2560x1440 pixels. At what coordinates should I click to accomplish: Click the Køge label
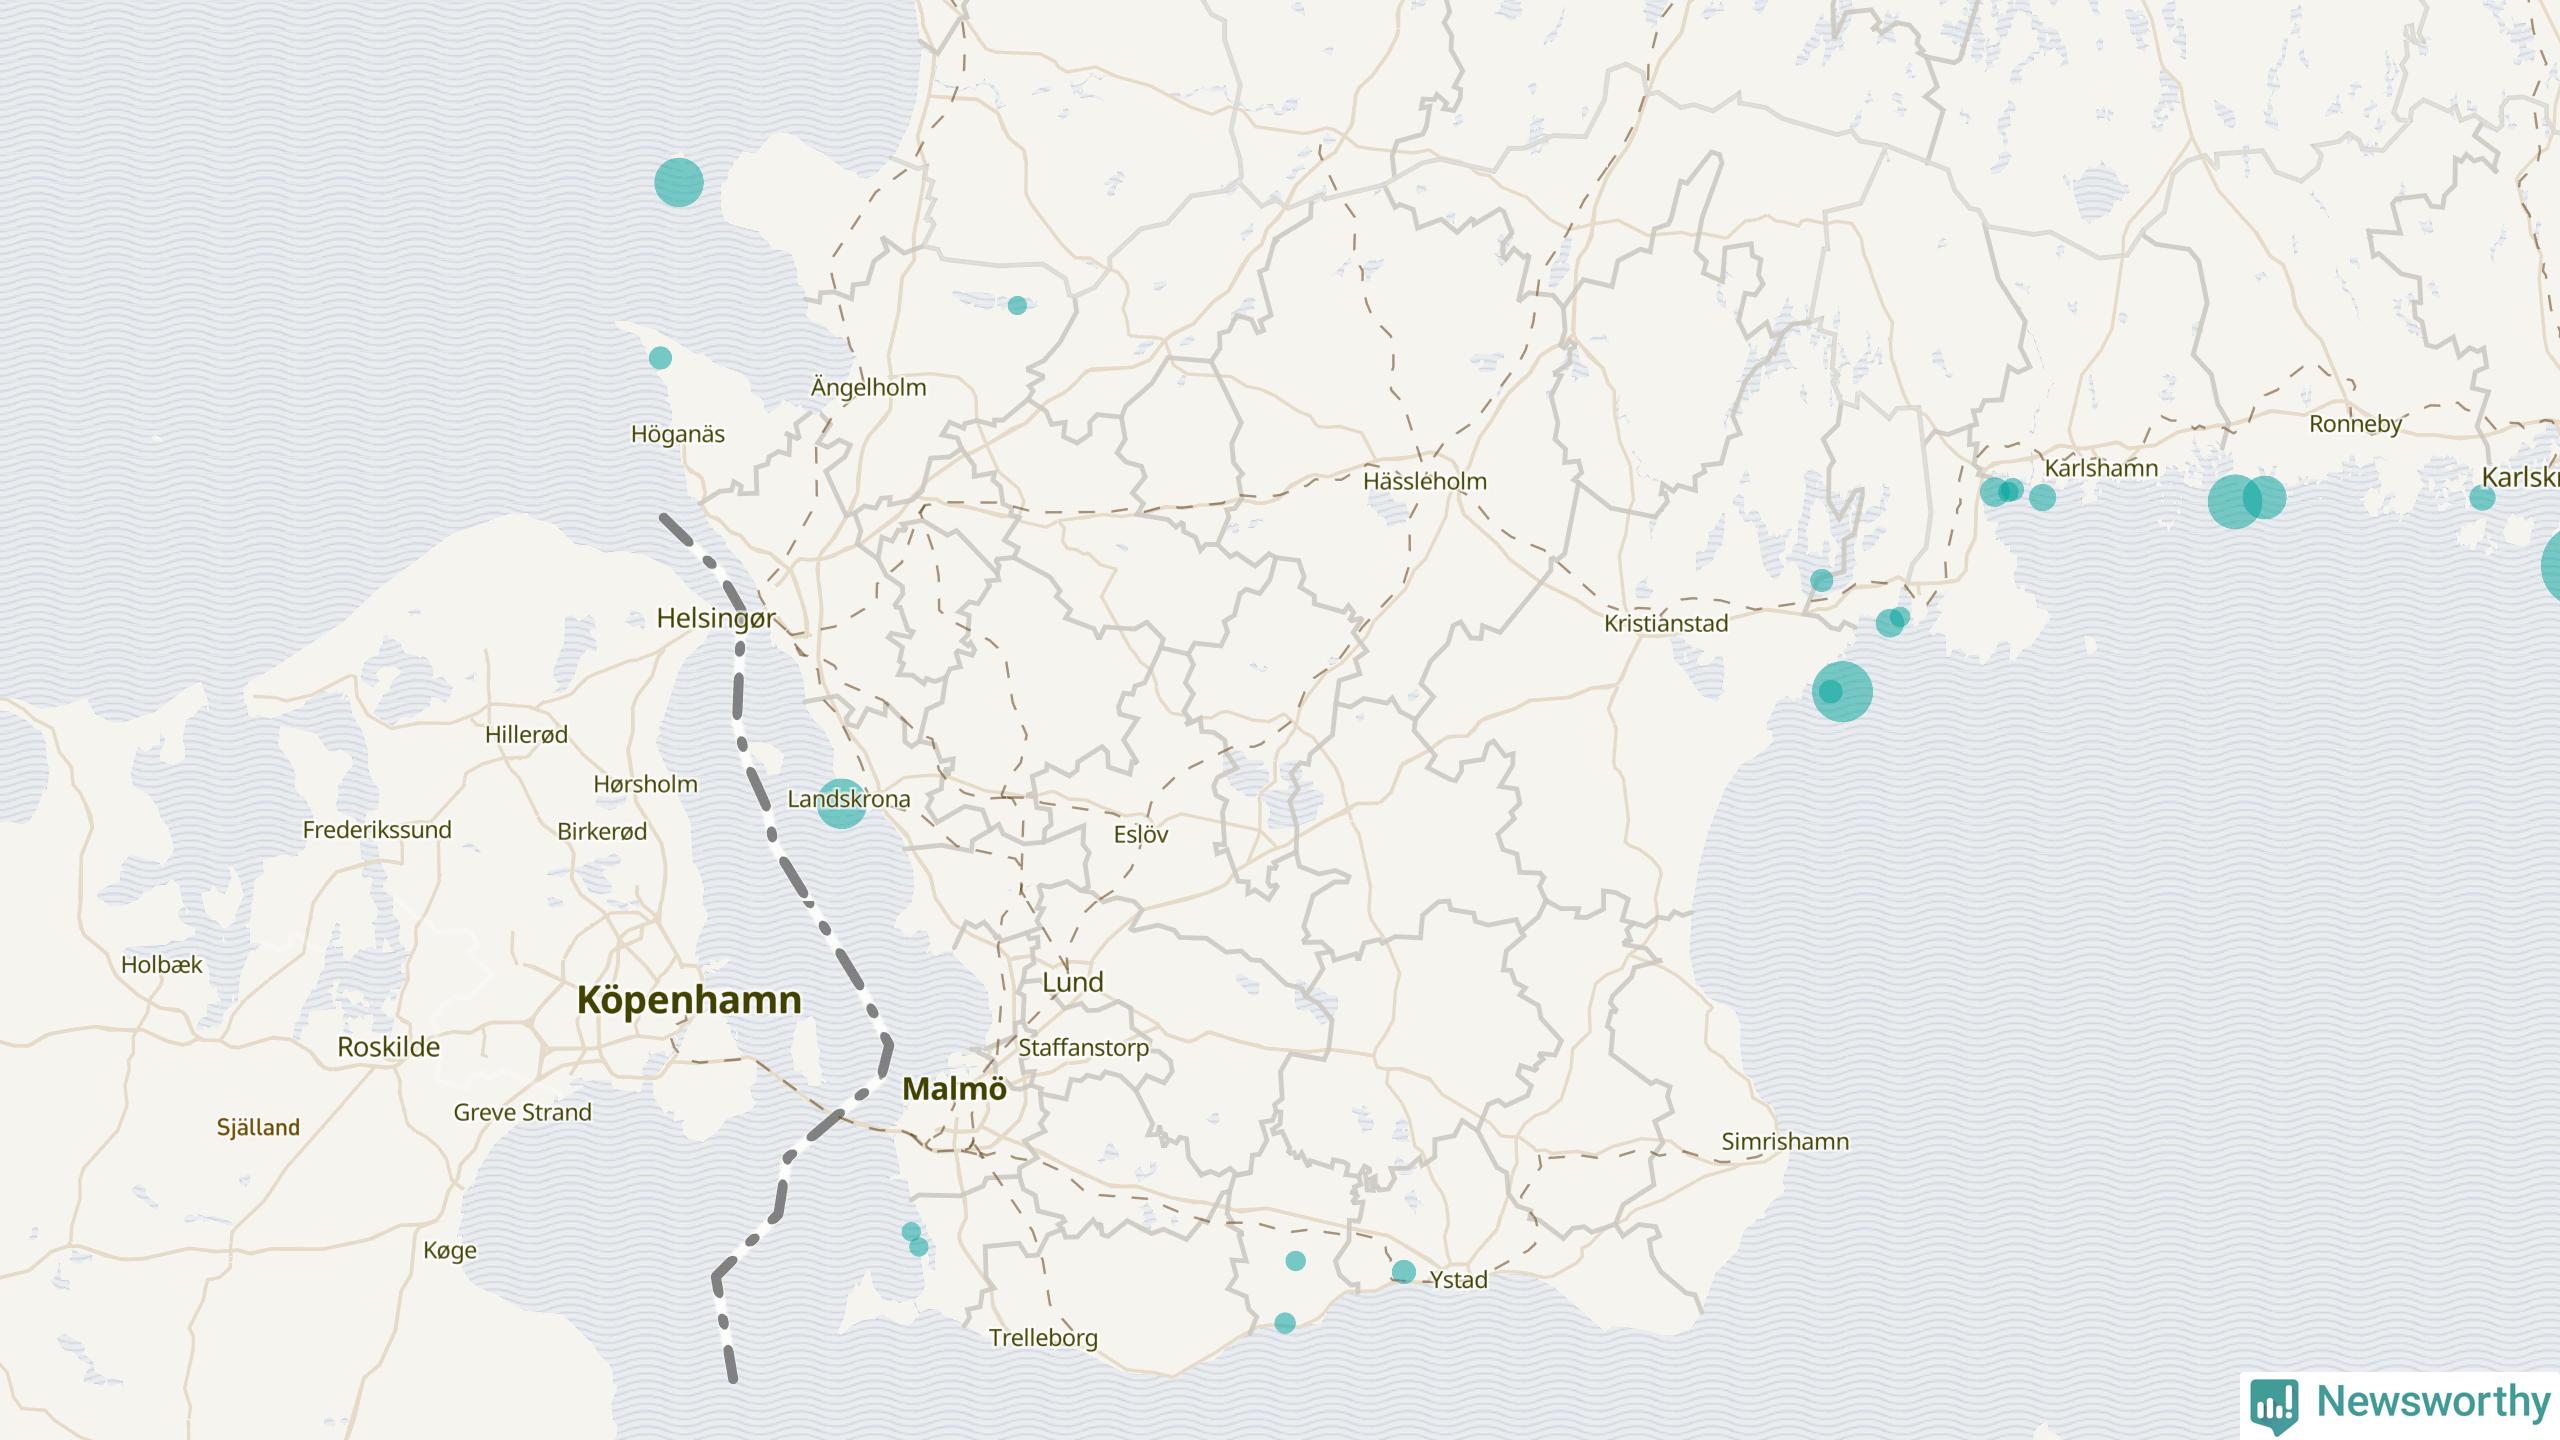click(x=450, y=1251)
